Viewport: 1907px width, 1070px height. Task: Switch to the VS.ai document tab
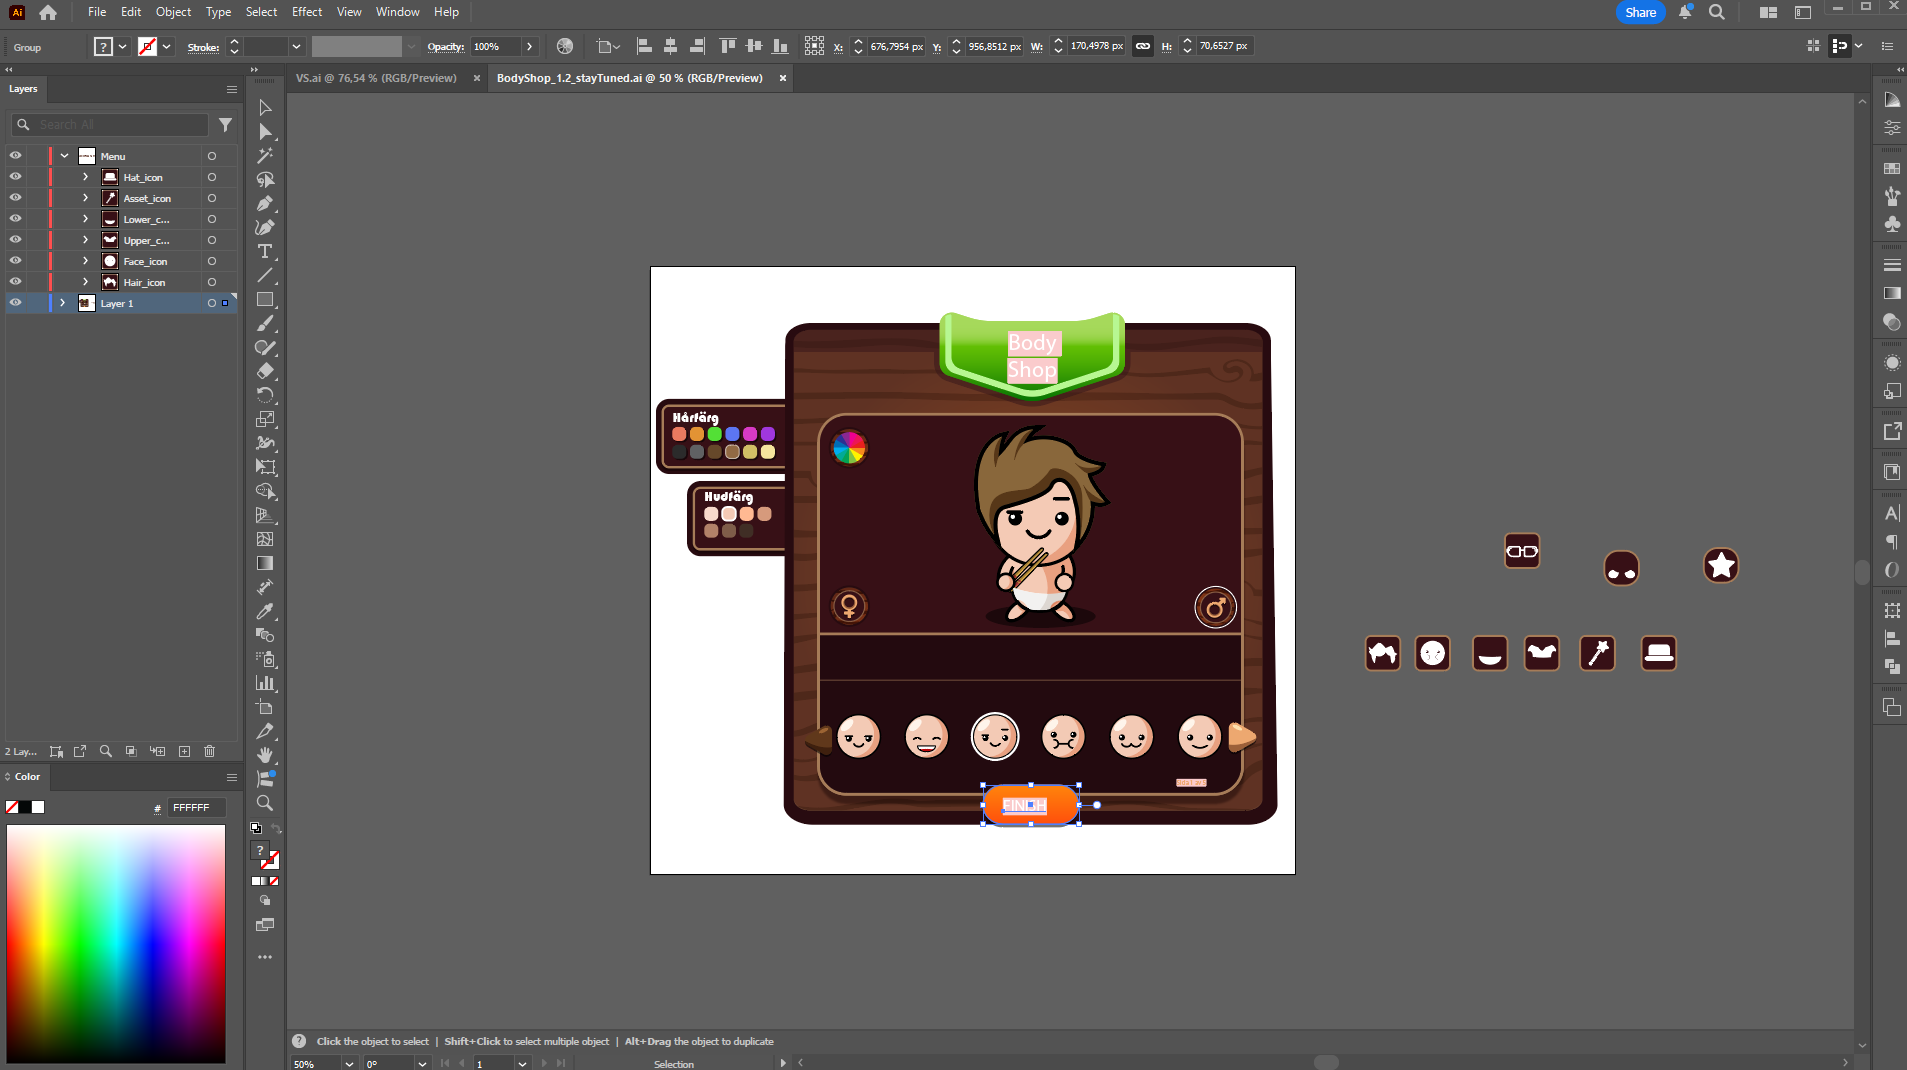point(376,78)
